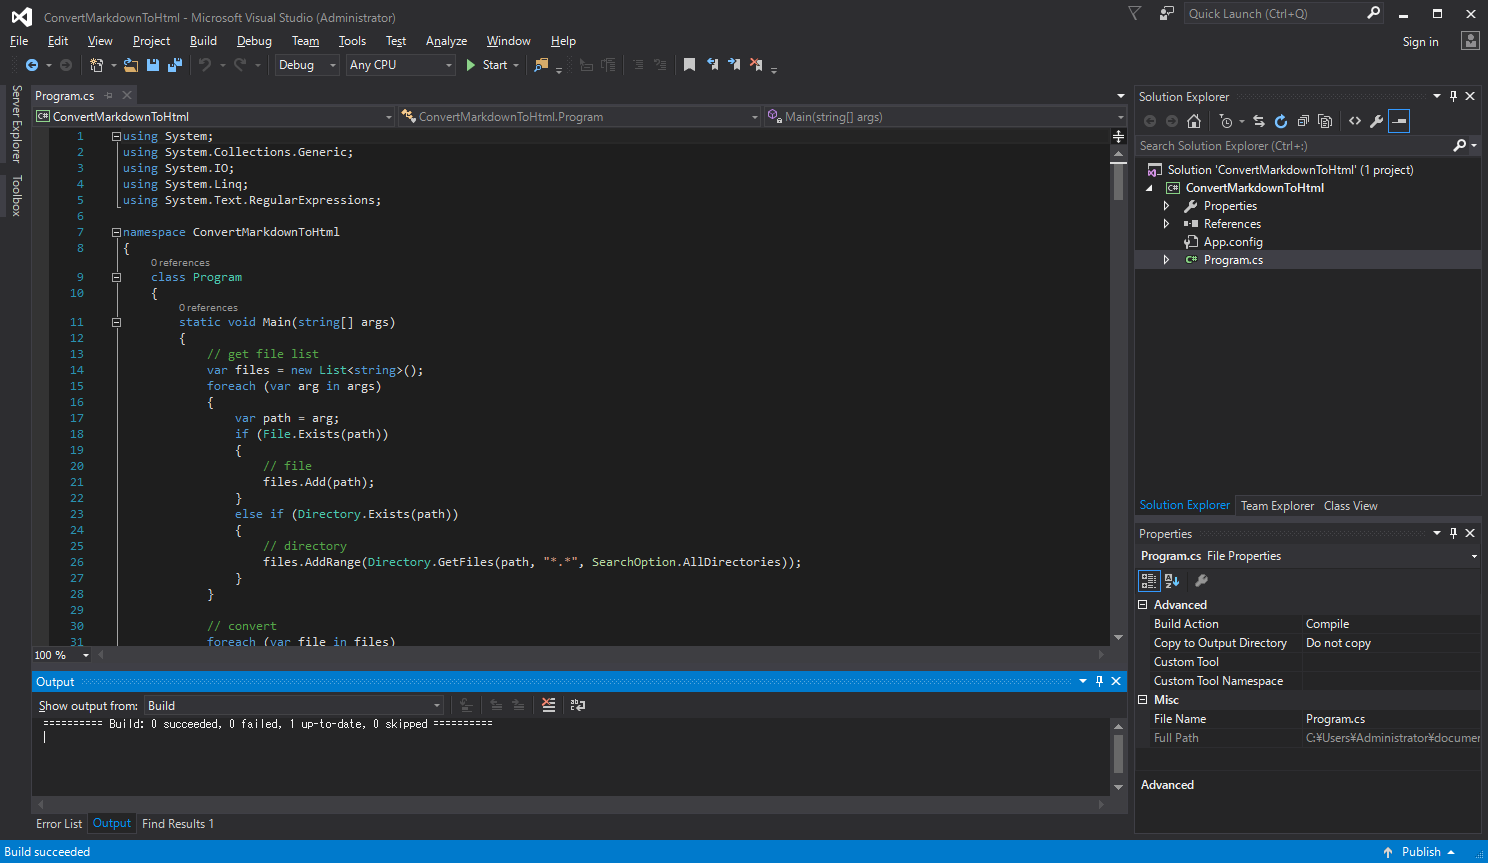Screen dimensions: 1488x863
Task: Open the ConvertMarkdownToHtml project navigation dropdown
Action: coord(215,117)
